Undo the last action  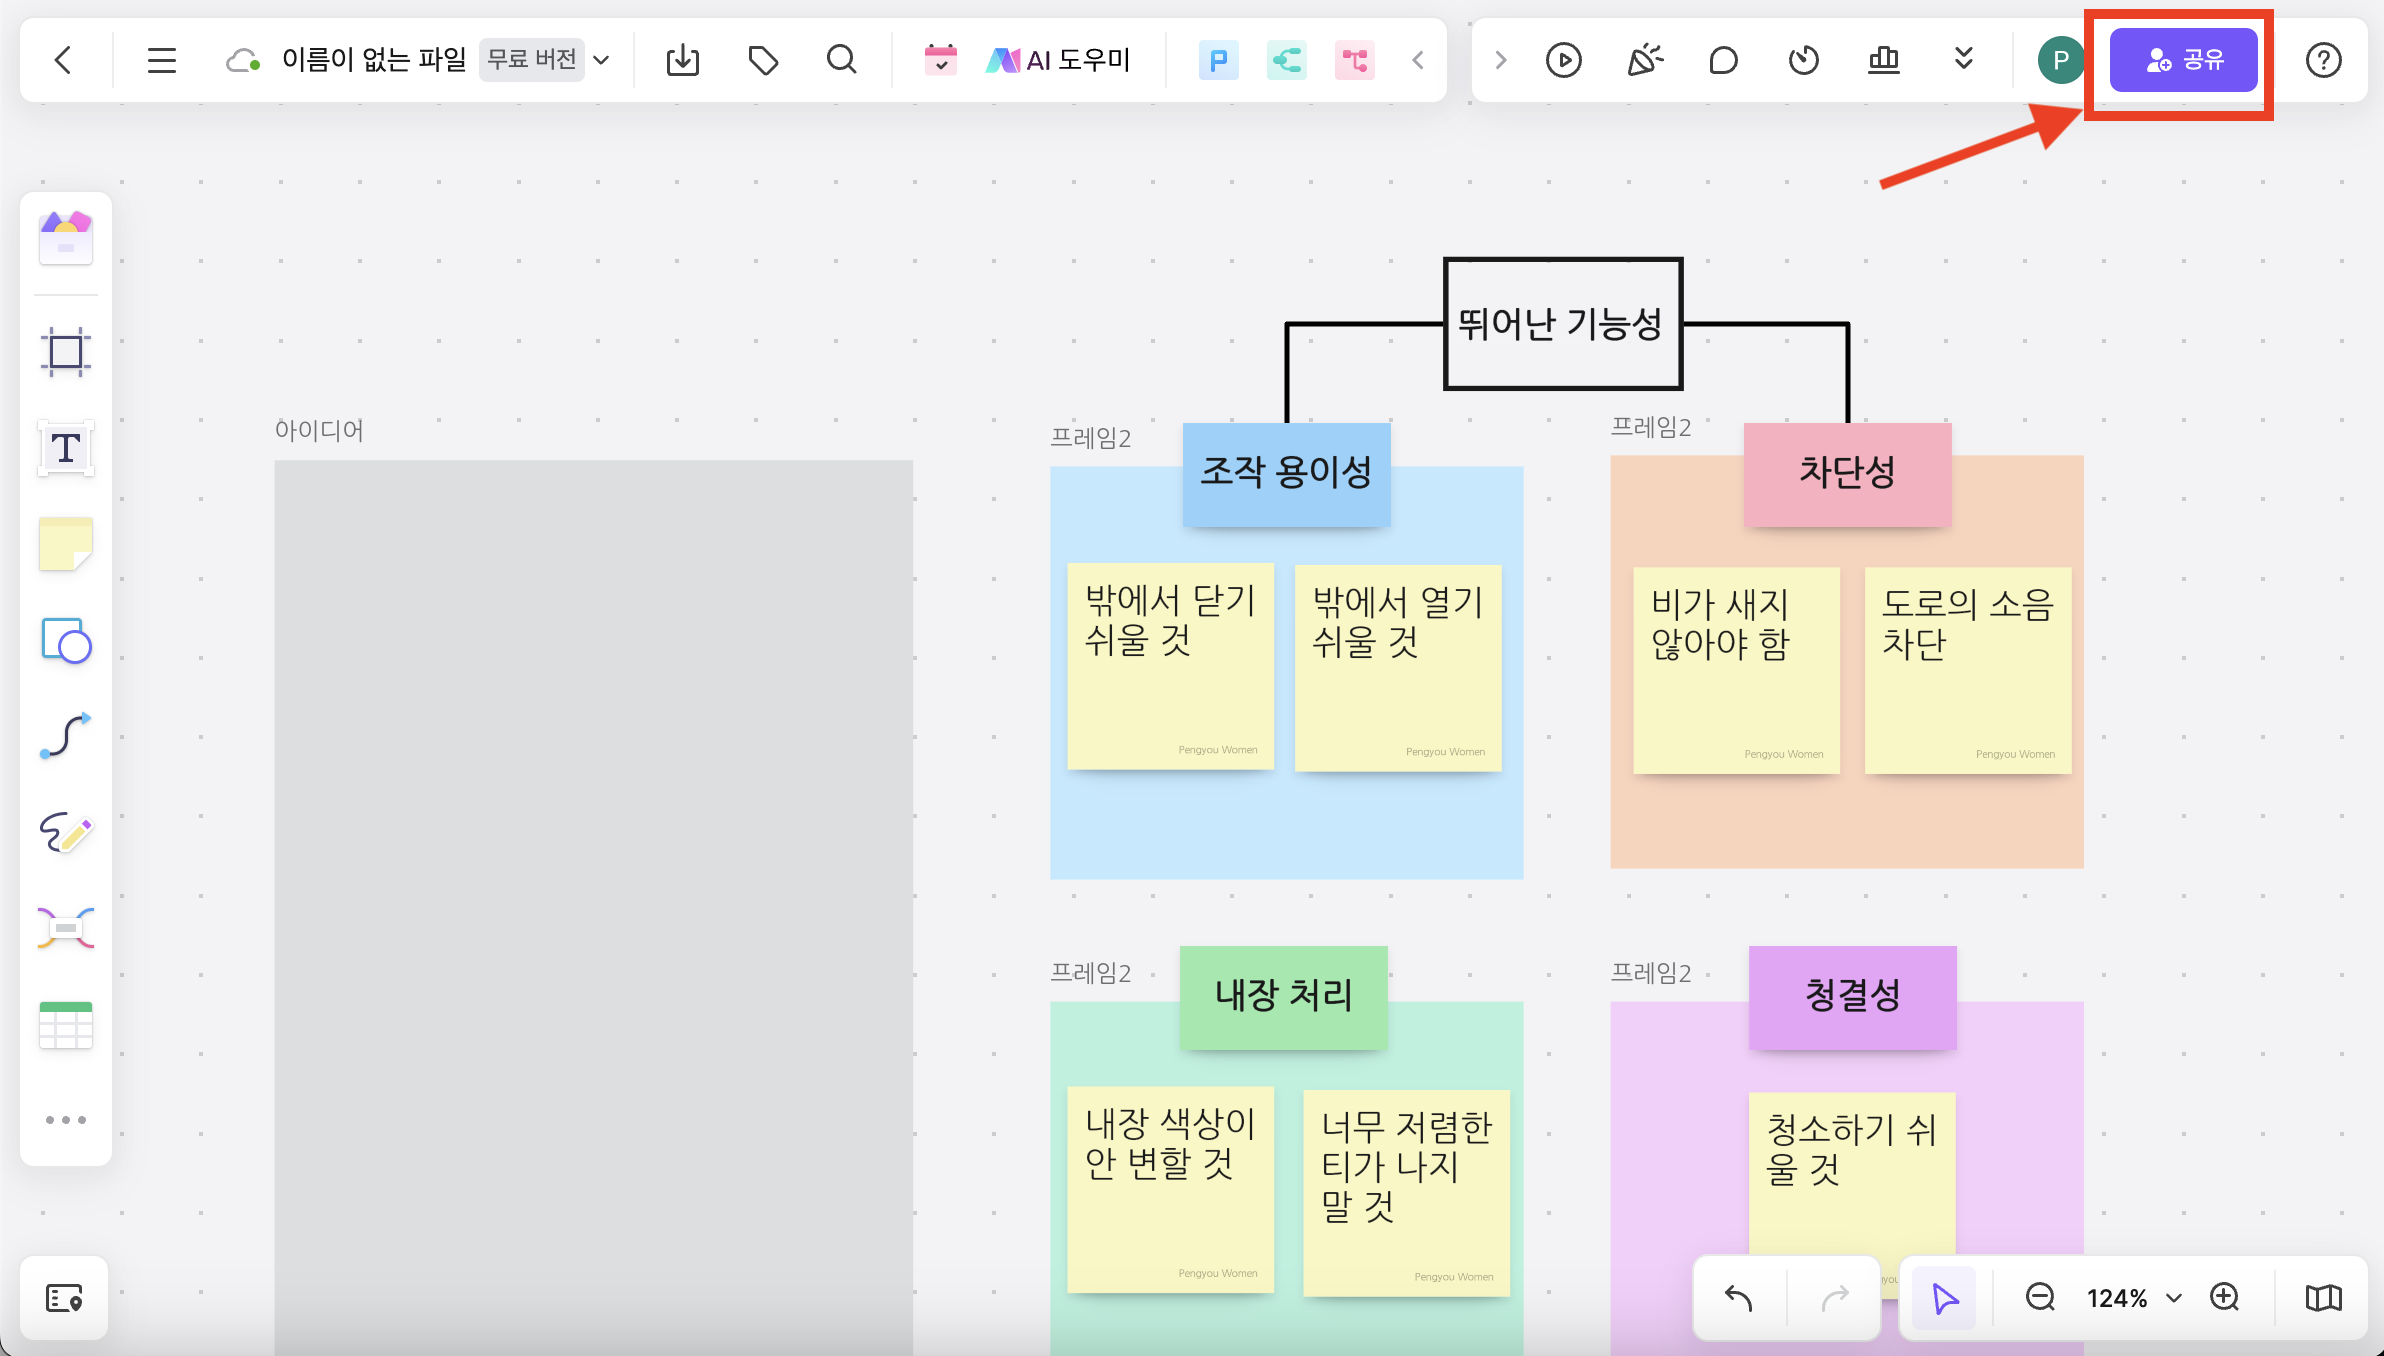pos(1739,1298)
